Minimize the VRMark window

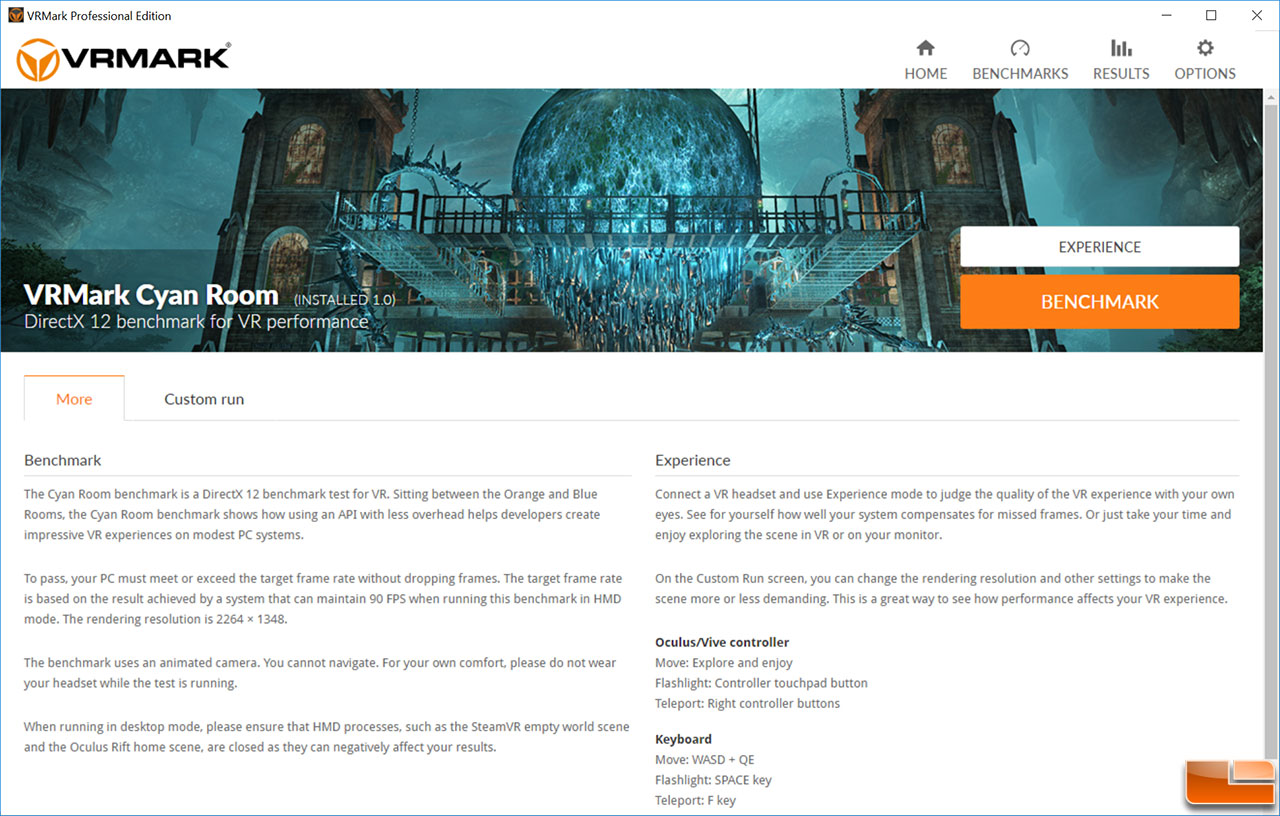(1166, 15)
